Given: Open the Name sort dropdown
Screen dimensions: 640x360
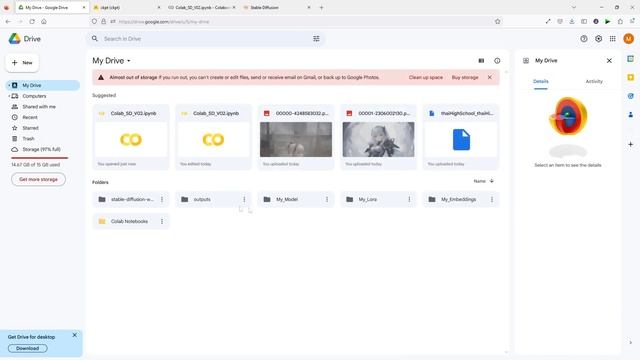Looking at the screenshot, I should pos(480,181).
